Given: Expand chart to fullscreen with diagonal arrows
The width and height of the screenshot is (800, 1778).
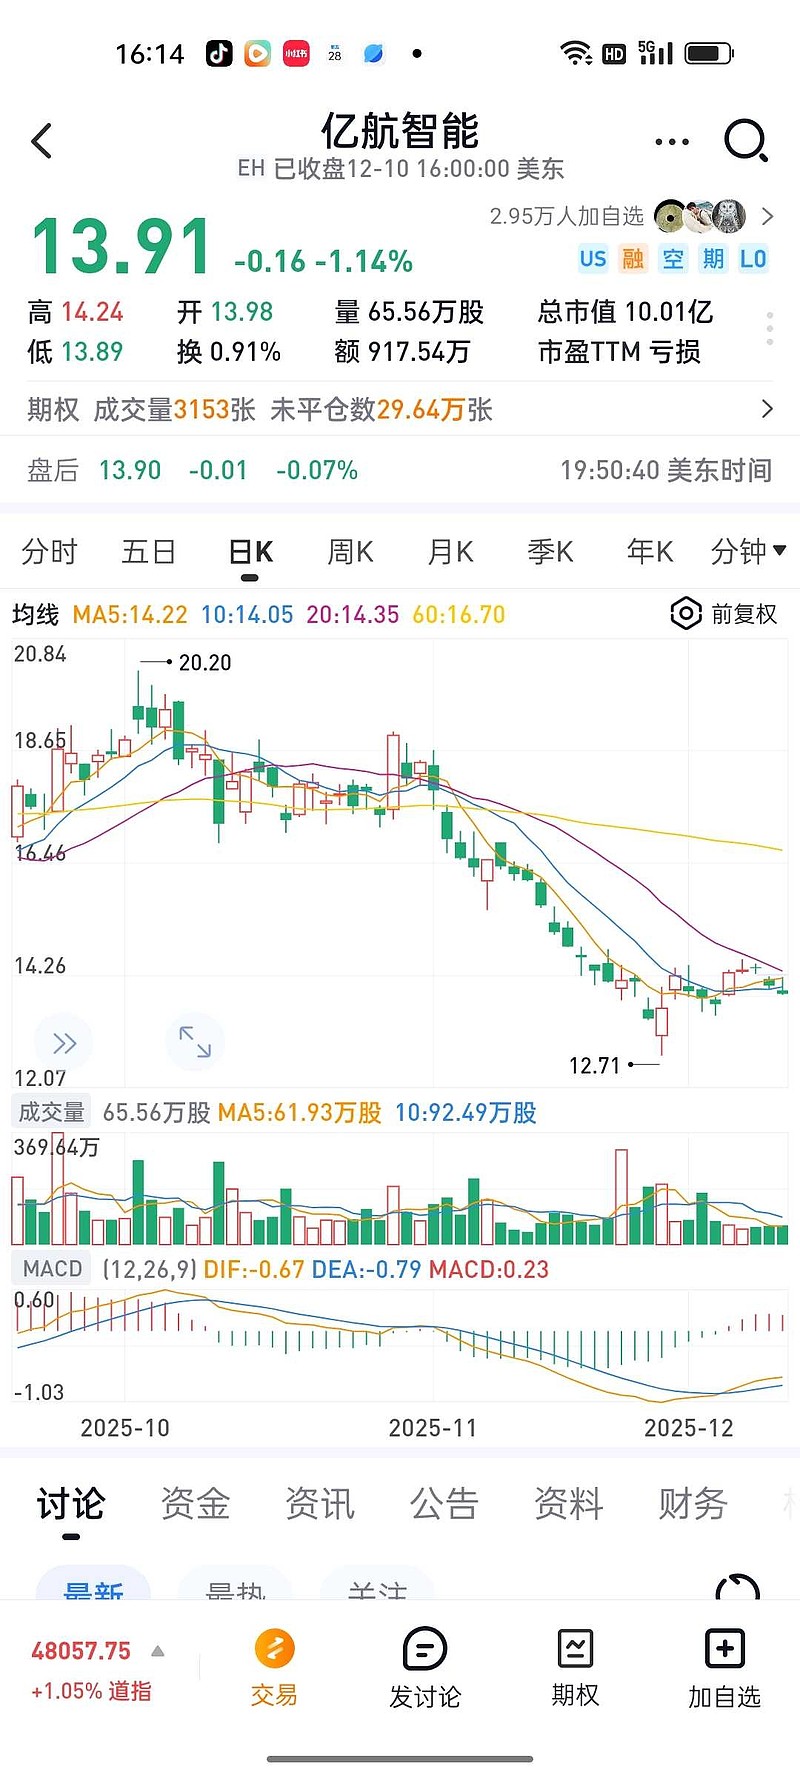Looking at the screenshot, I should point(195,1042).
